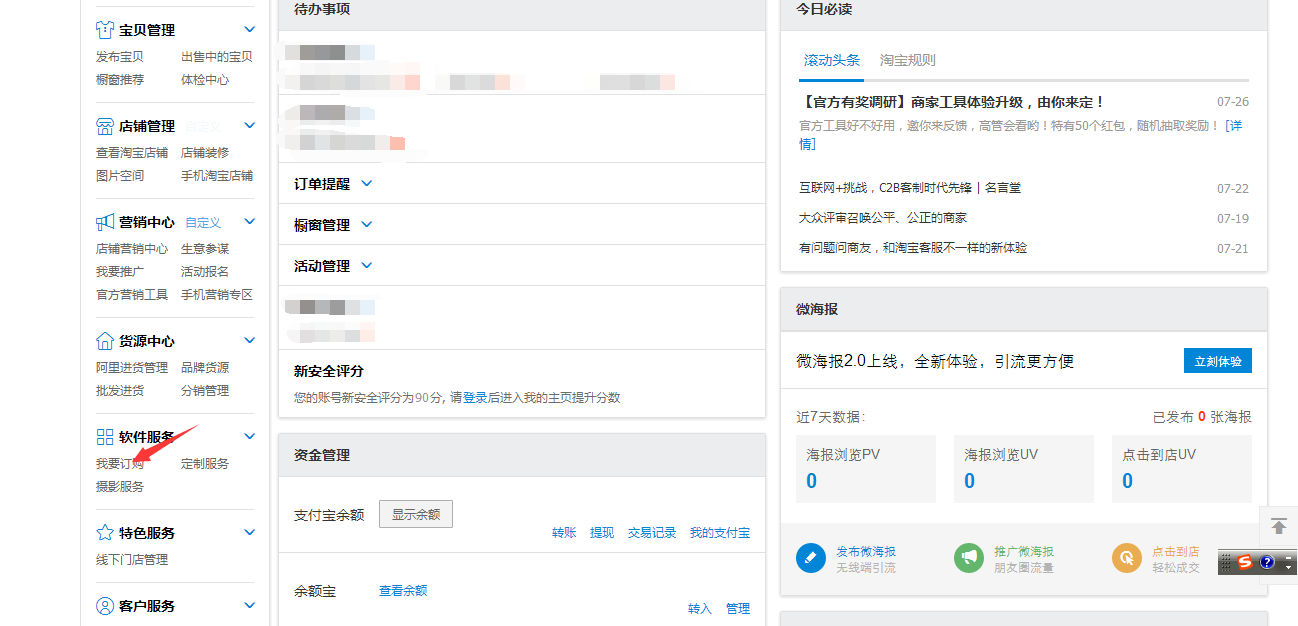Viewport: 1298px width, 626px height.
Task: Click 查看余额 for 余额宝
Action: [403, 591]
